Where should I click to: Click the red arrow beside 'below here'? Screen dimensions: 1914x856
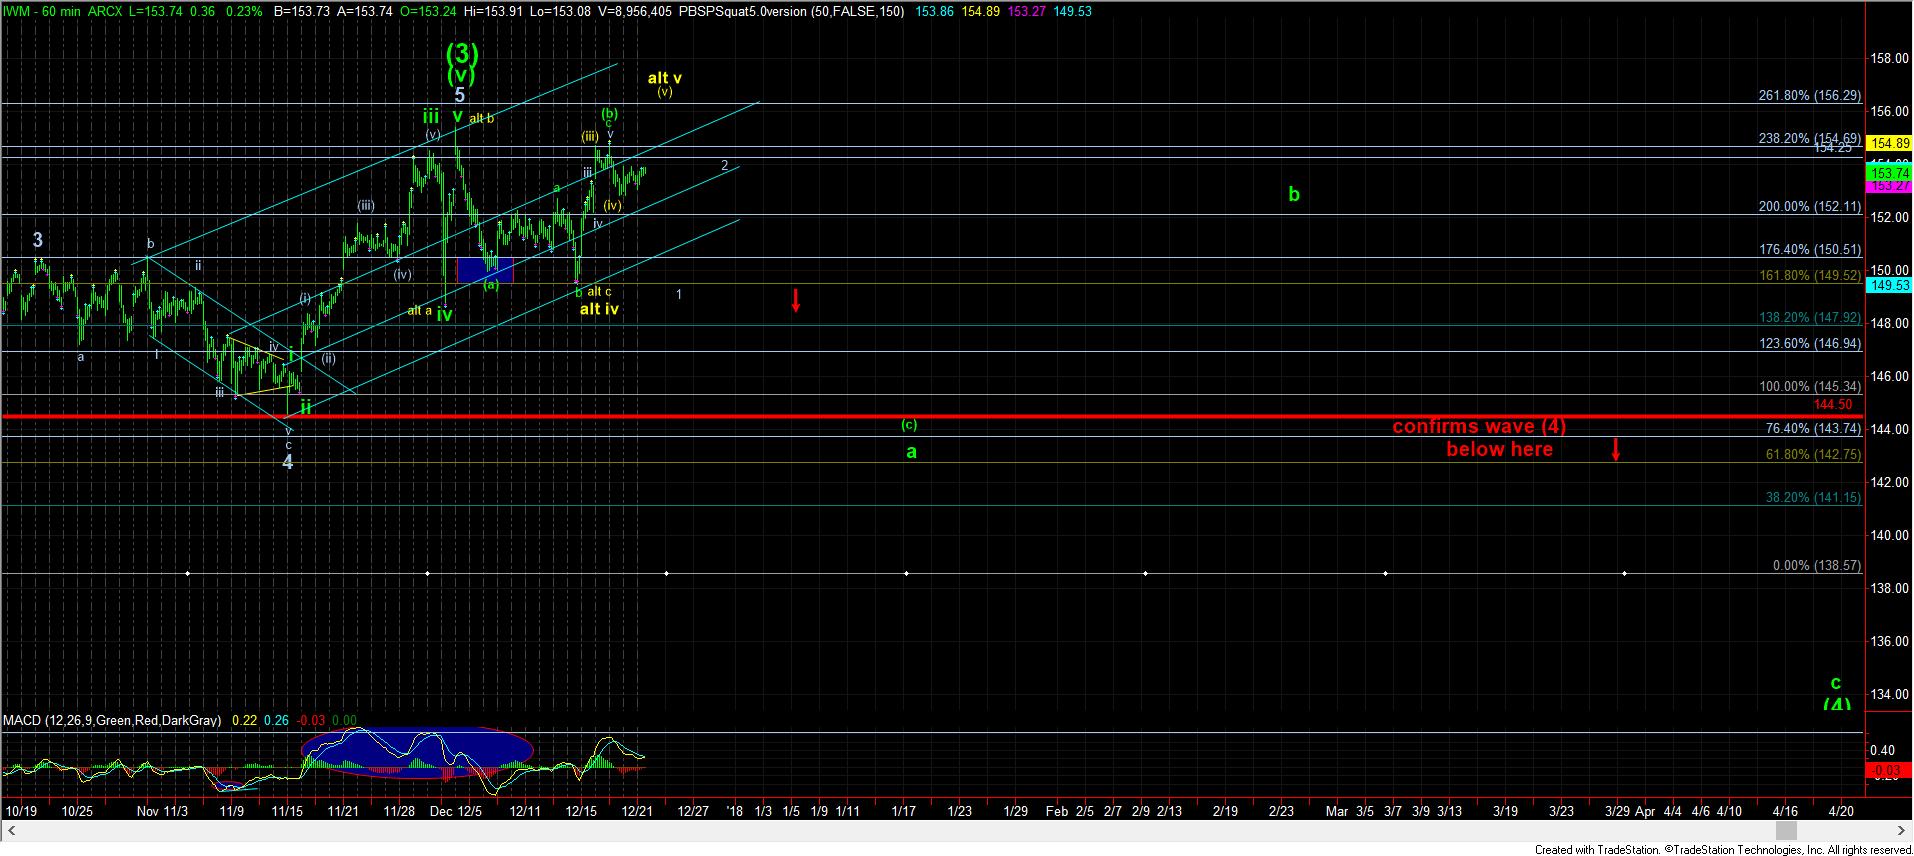point(1616,449)
